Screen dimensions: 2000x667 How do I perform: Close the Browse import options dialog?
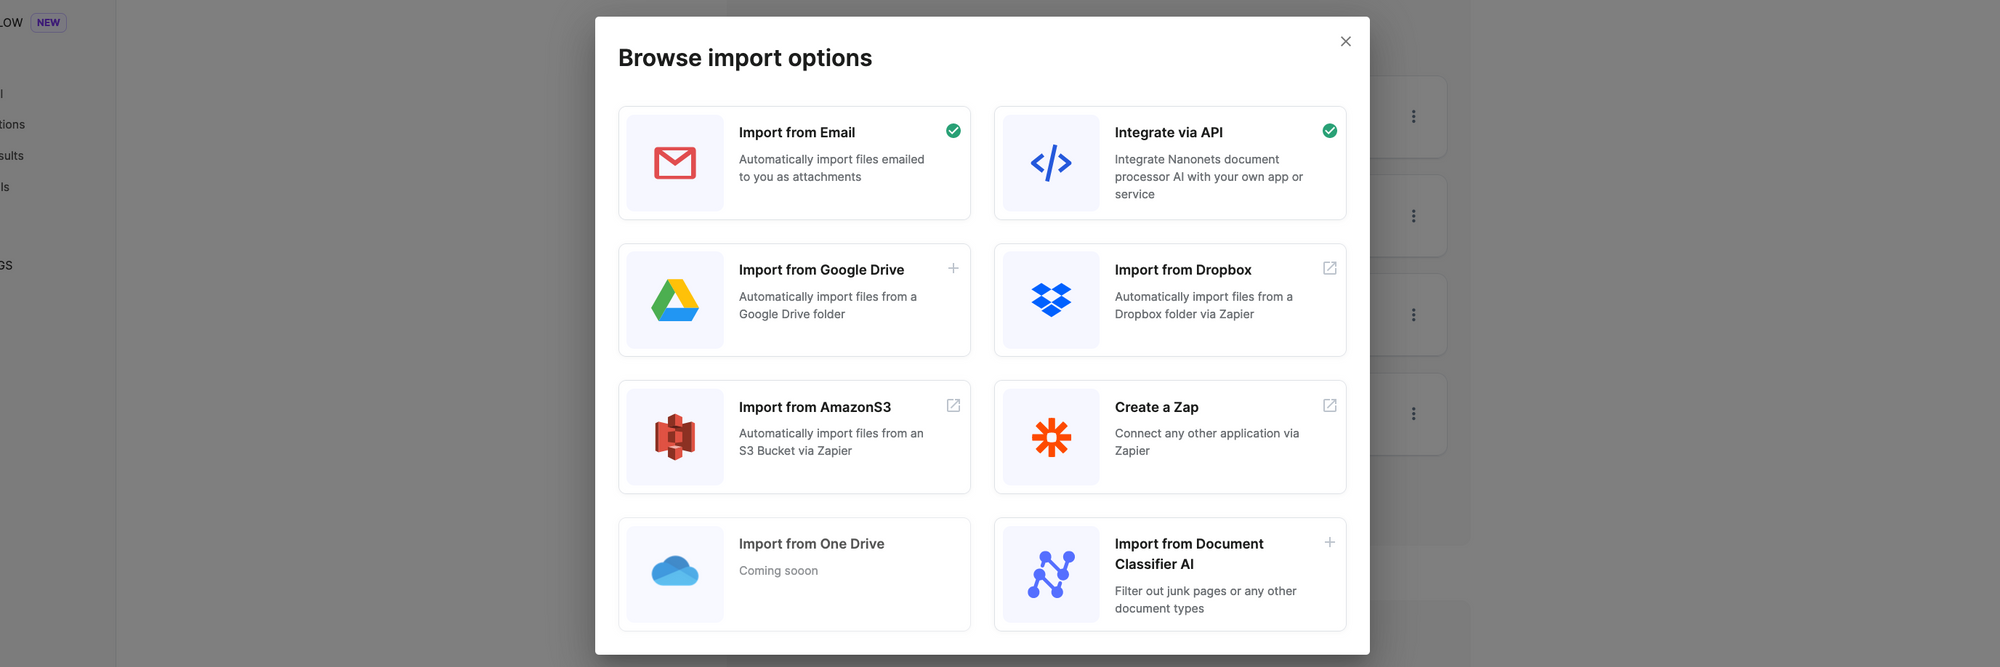1345,42
